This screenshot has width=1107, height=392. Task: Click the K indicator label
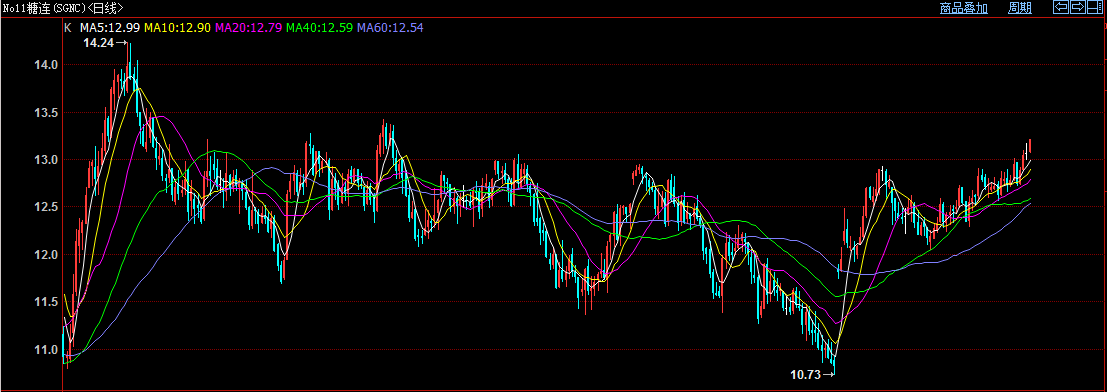(x=68, y=28)
